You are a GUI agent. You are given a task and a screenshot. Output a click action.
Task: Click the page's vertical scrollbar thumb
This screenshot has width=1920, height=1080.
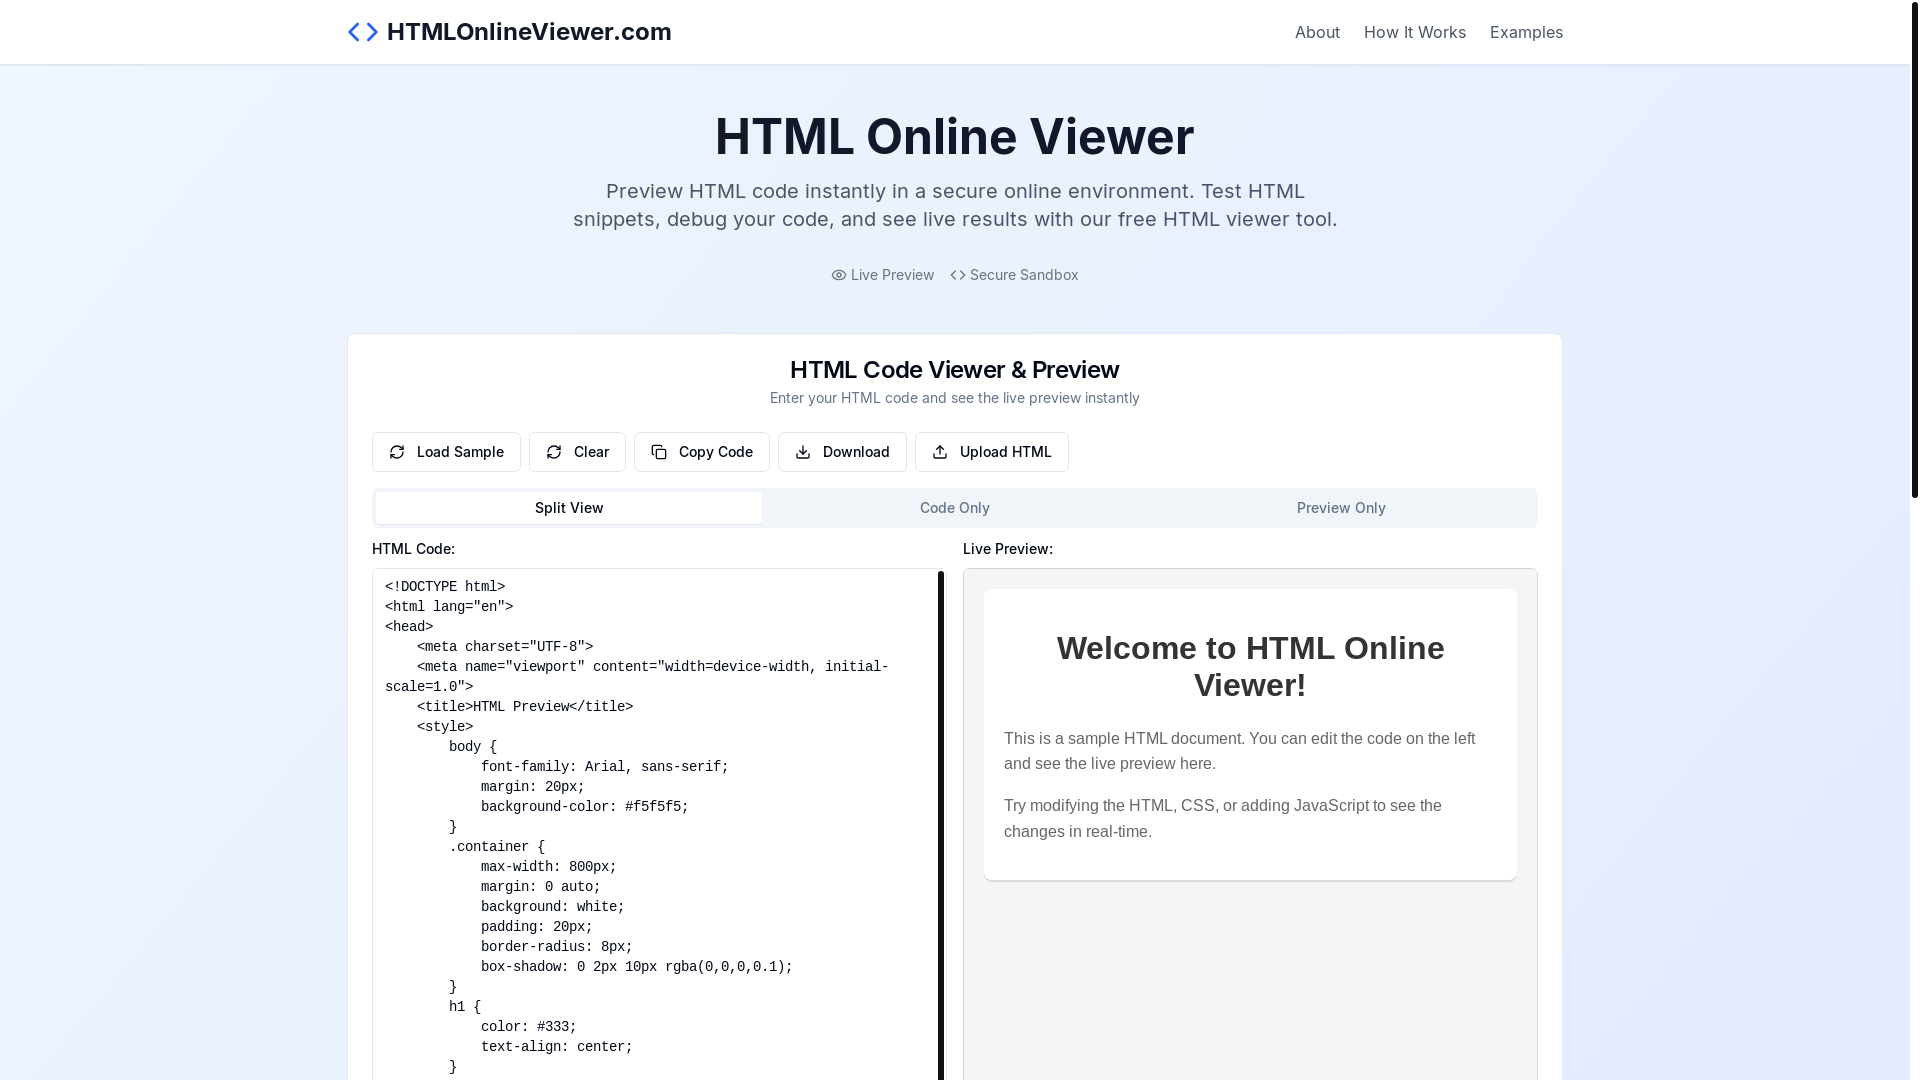click(x=1915, y=250)
